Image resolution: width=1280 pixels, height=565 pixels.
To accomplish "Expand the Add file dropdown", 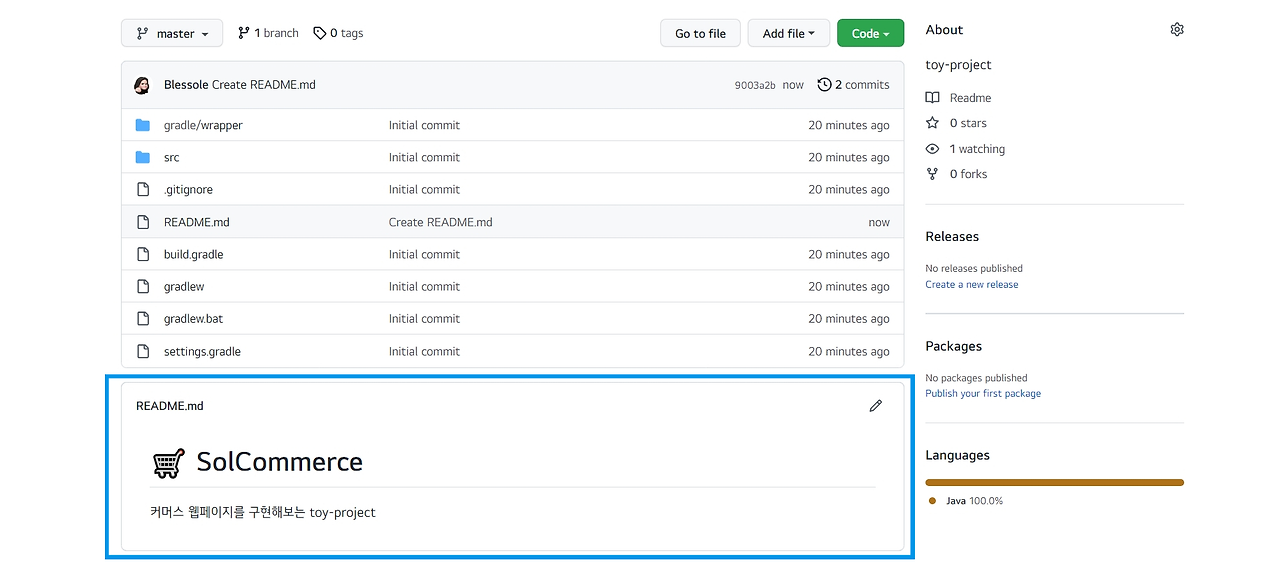I will [789, 33].
